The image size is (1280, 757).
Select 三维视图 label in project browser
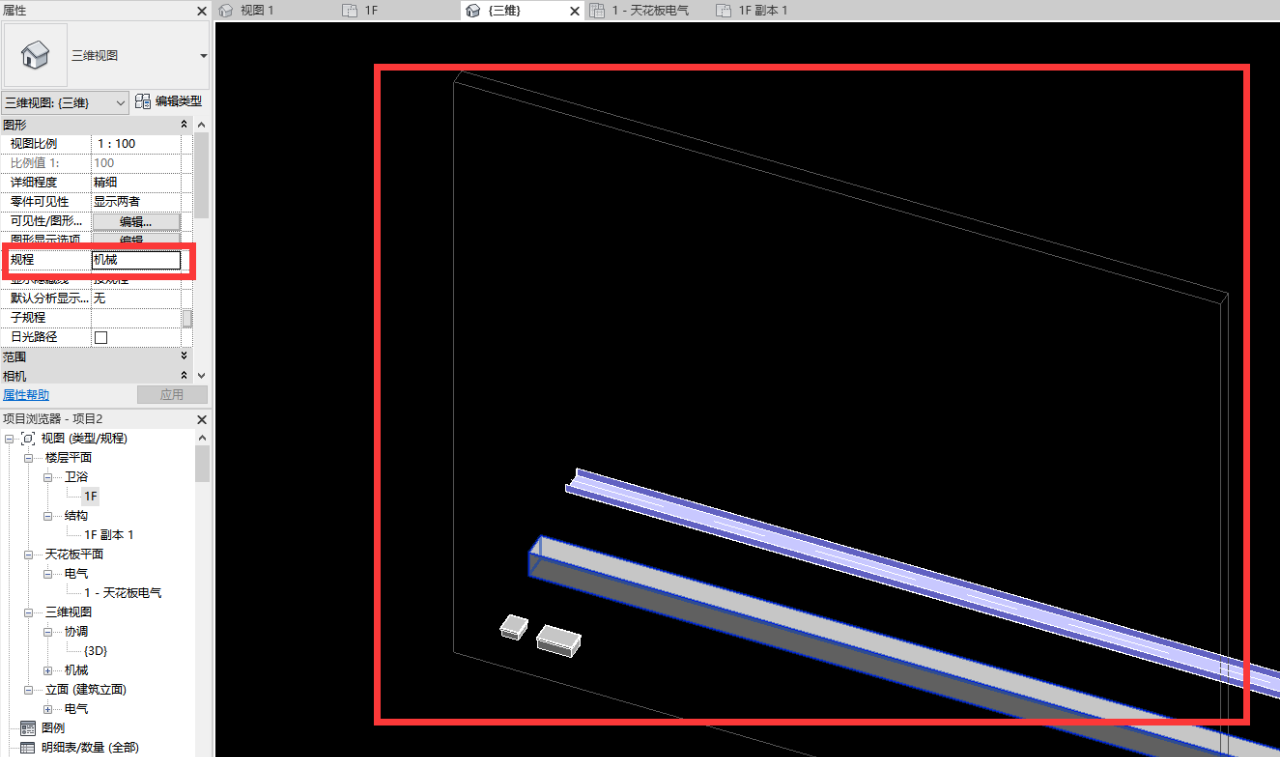(68, 612)
